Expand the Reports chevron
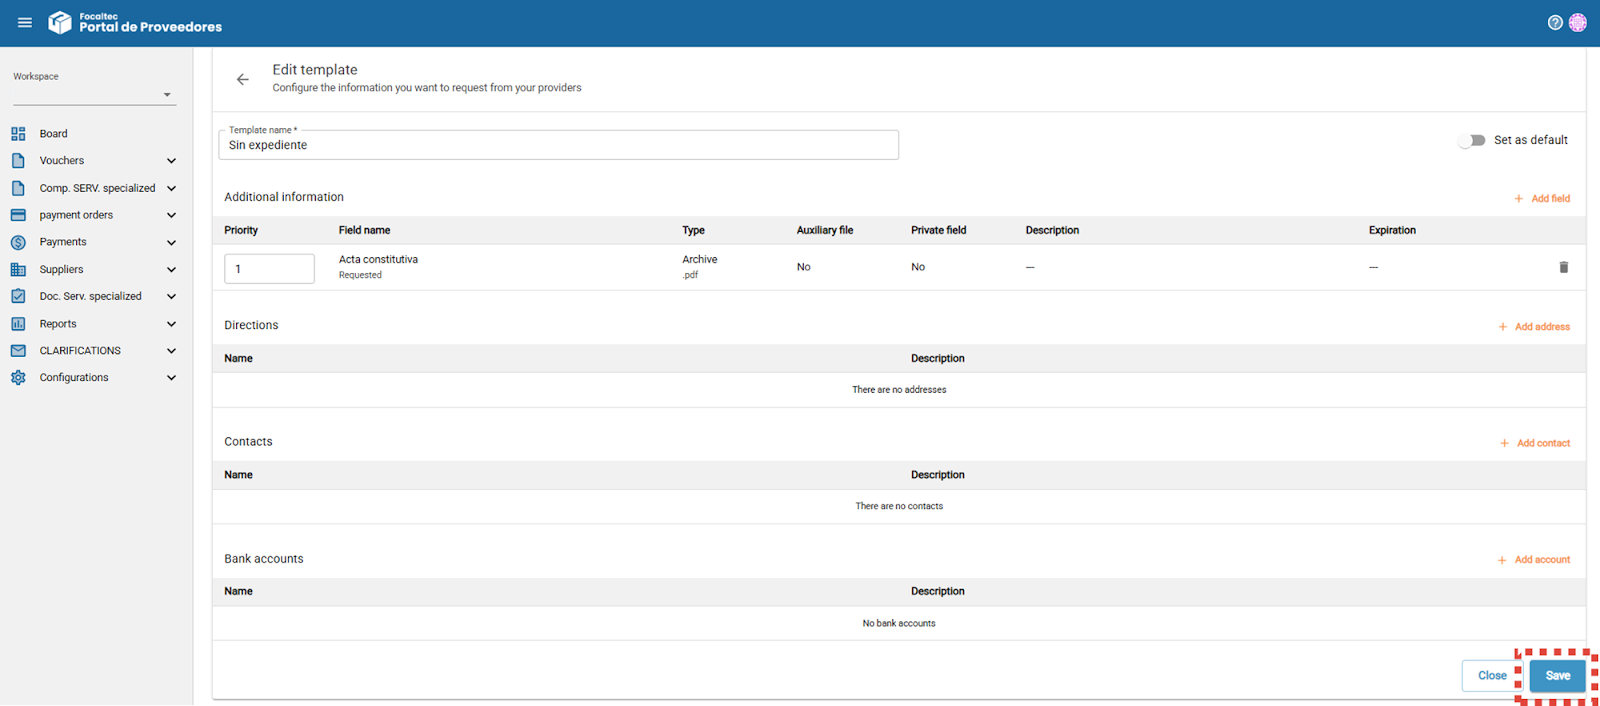The height and width of the screenshot is (706, 1600). tap(171, 324)
